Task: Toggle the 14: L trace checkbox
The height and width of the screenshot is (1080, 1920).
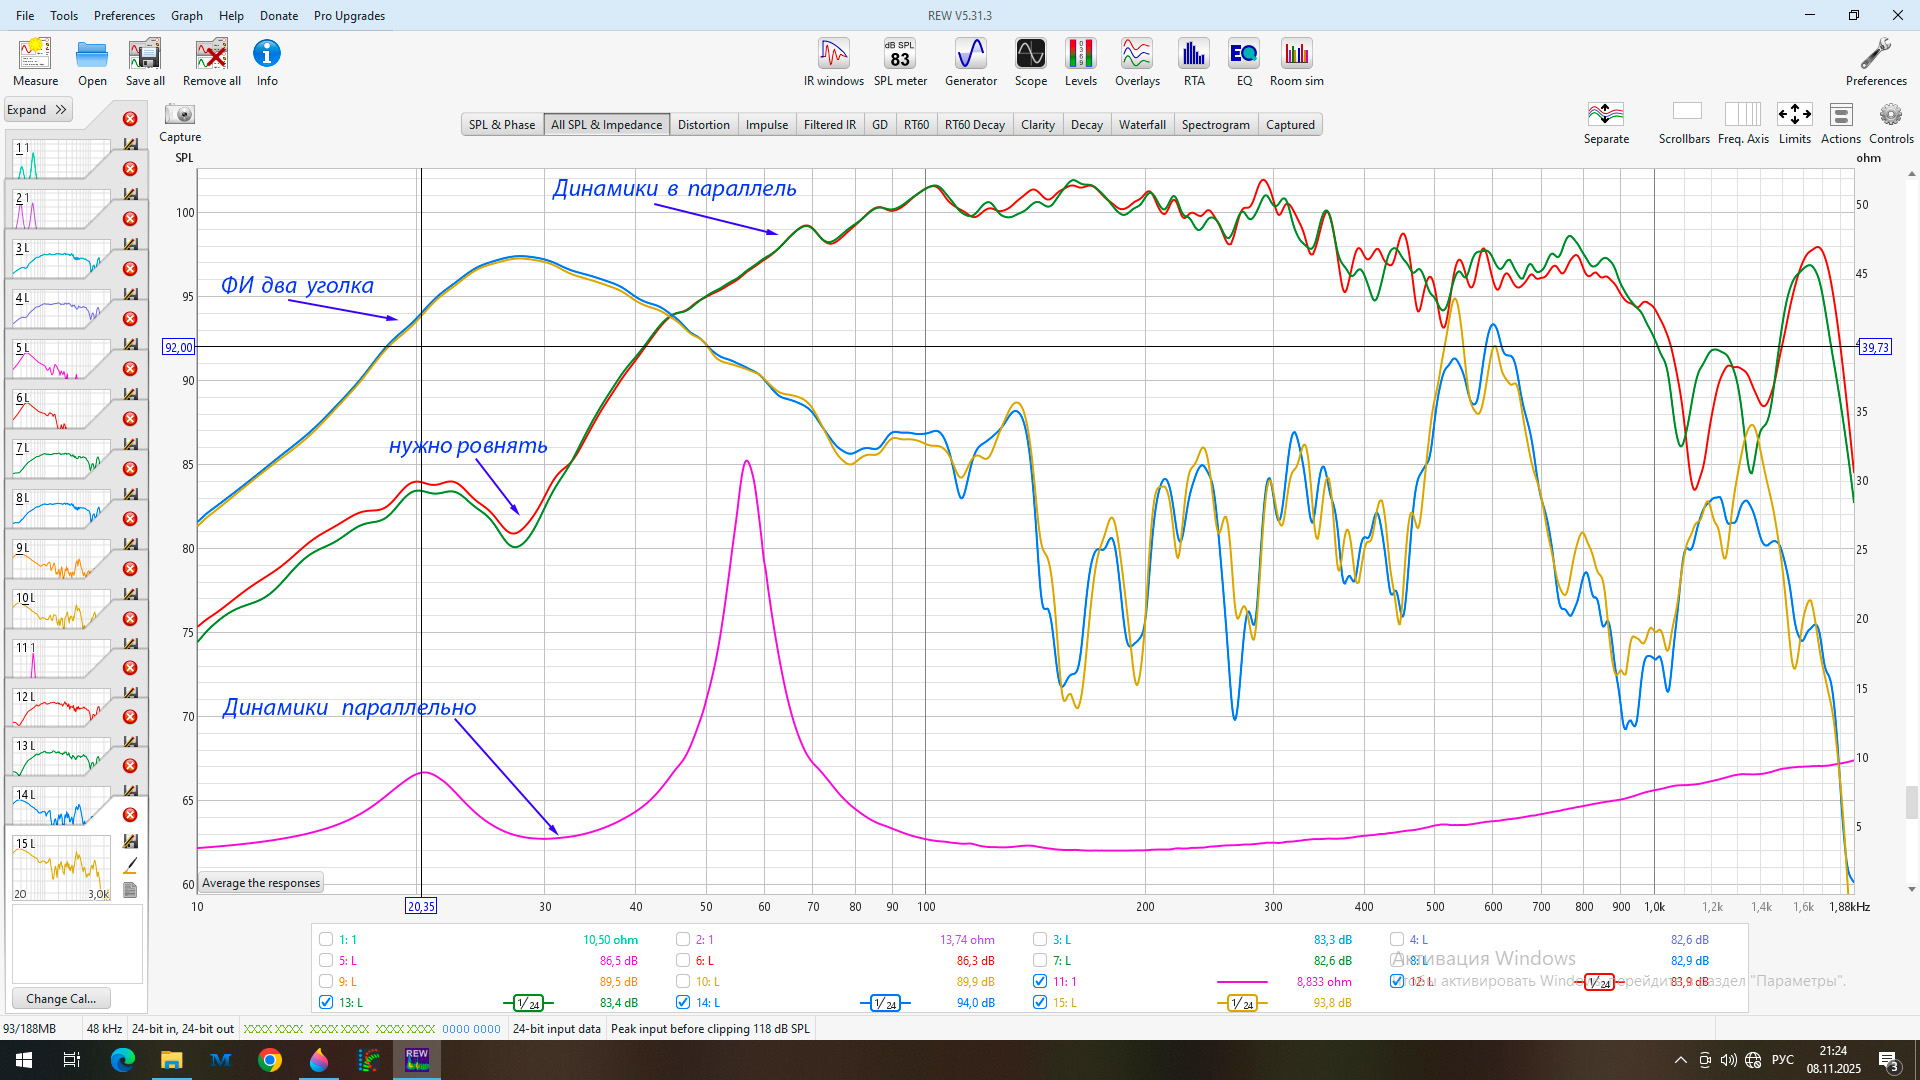Action: (x=683, y=1002)
